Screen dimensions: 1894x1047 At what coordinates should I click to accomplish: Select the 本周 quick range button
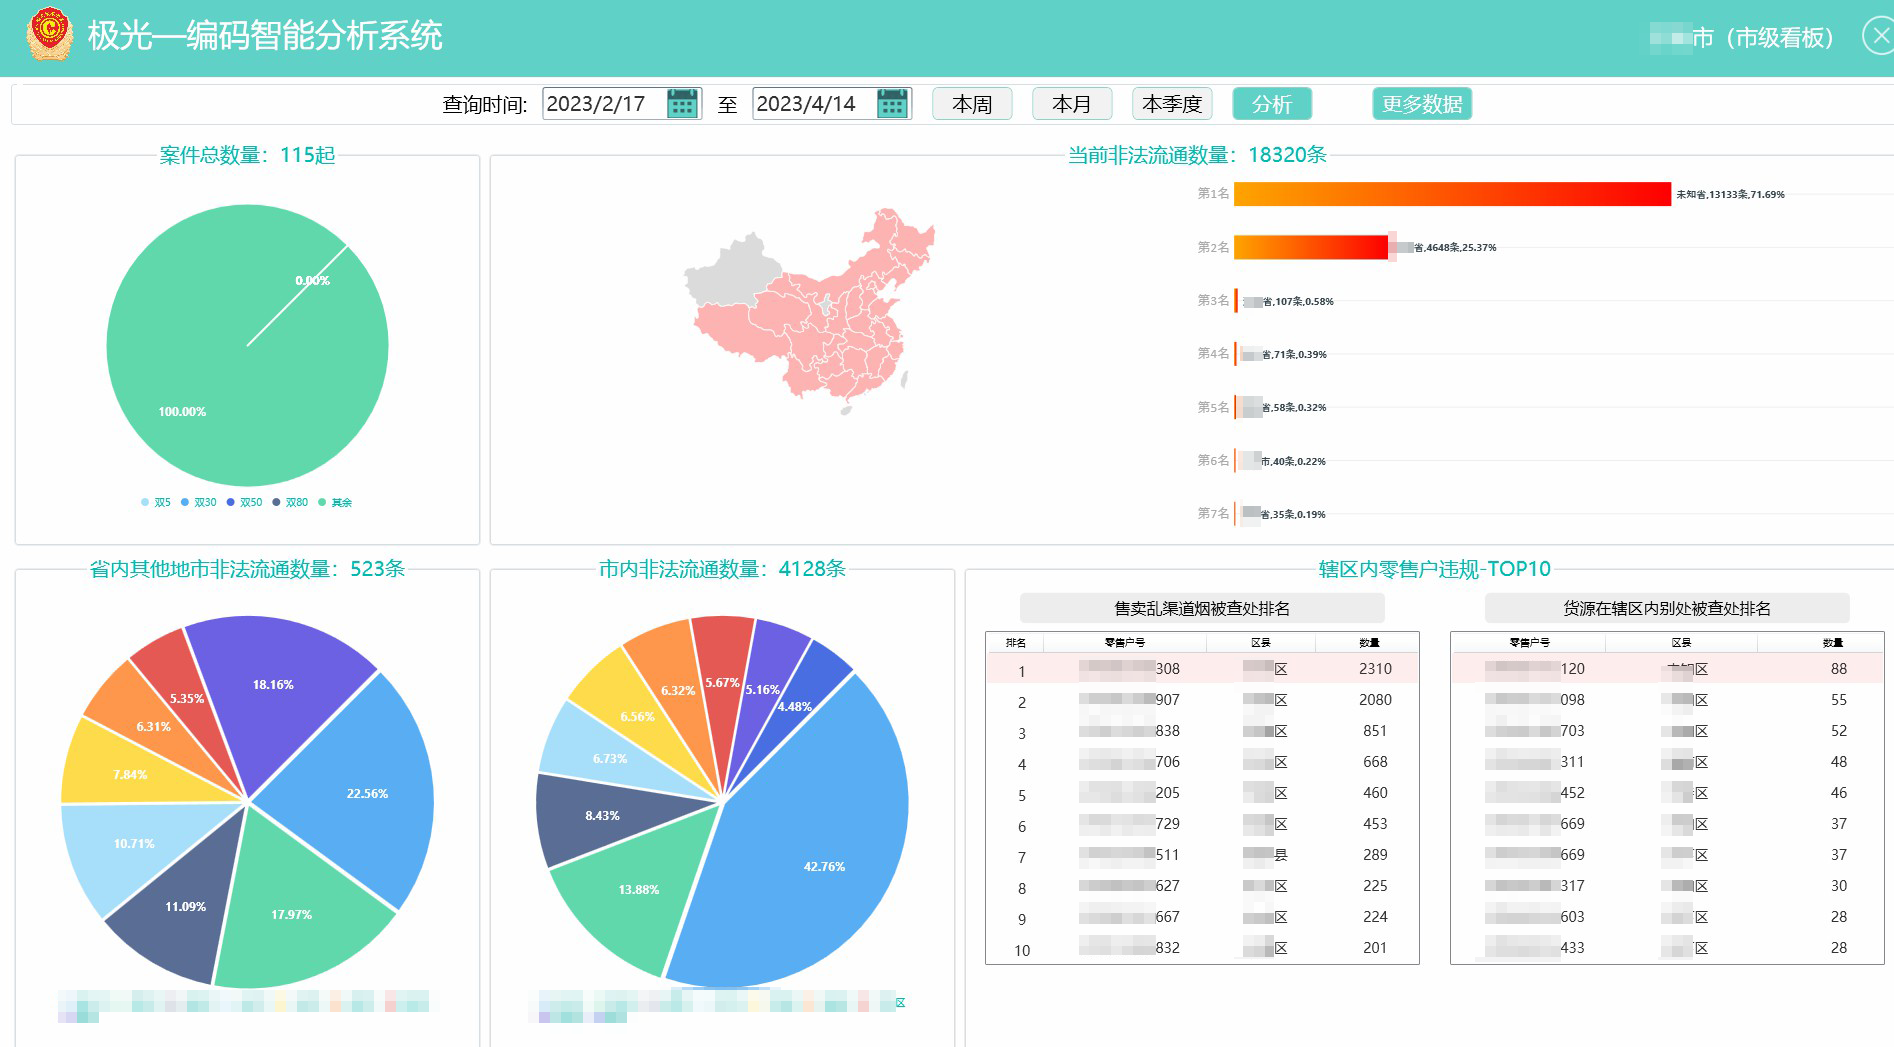[972, 104]
